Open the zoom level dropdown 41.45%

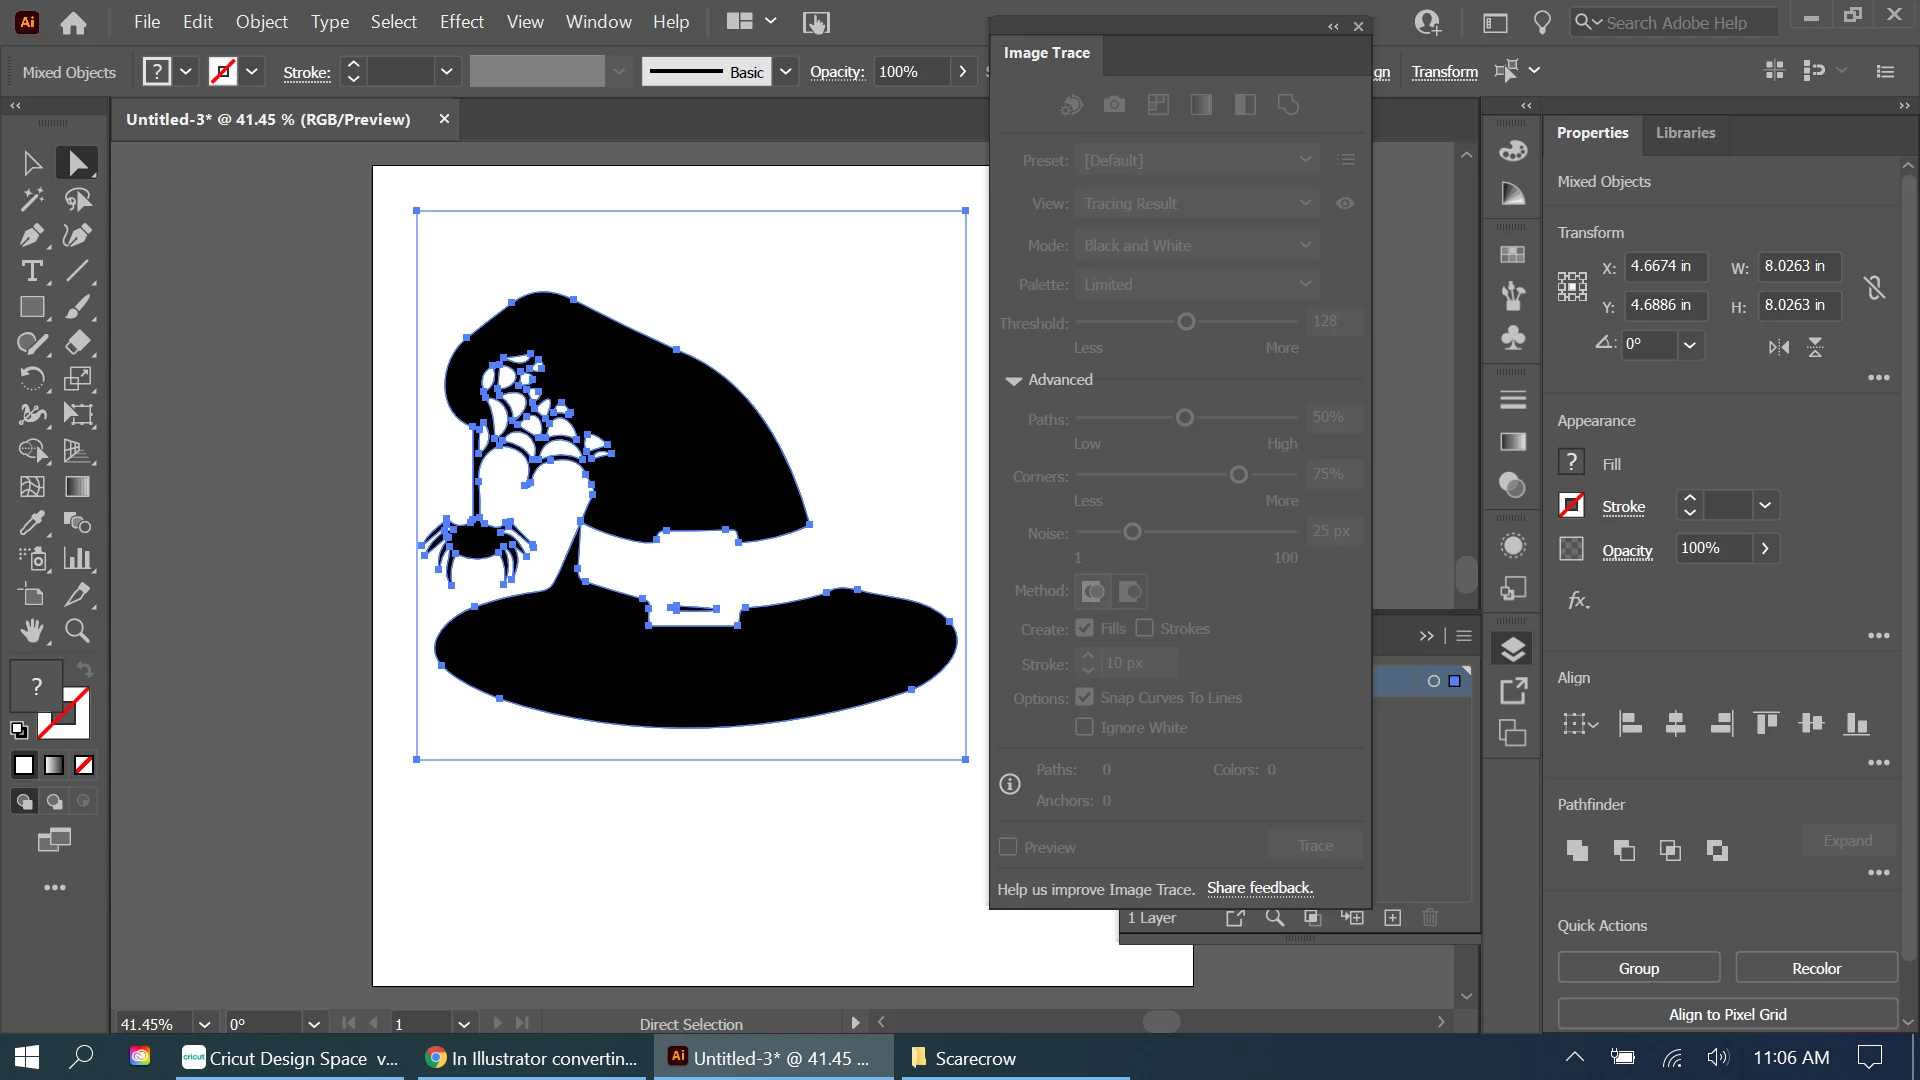pyautogui.click(x=204, y=1024)
